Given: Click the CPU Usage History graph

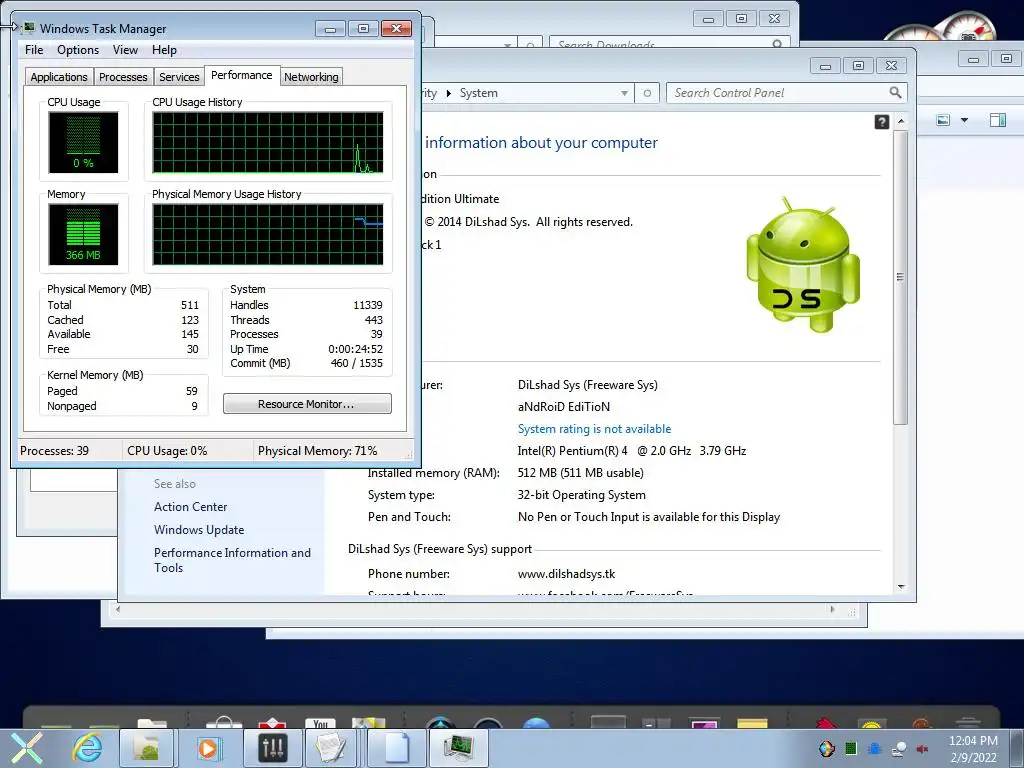Looking at the screenshot, I should click(268, 142).
